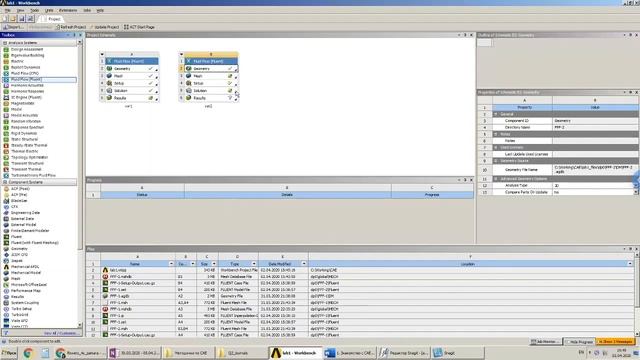The image size is (640, 360).
Task: Click the Hide Progress button
Action: 579,341
